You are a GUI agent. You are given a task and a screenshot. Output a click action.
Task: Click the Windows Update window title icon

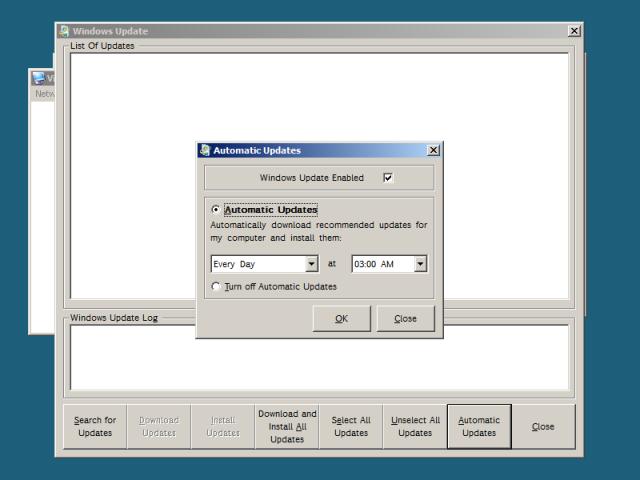(64, 31)
